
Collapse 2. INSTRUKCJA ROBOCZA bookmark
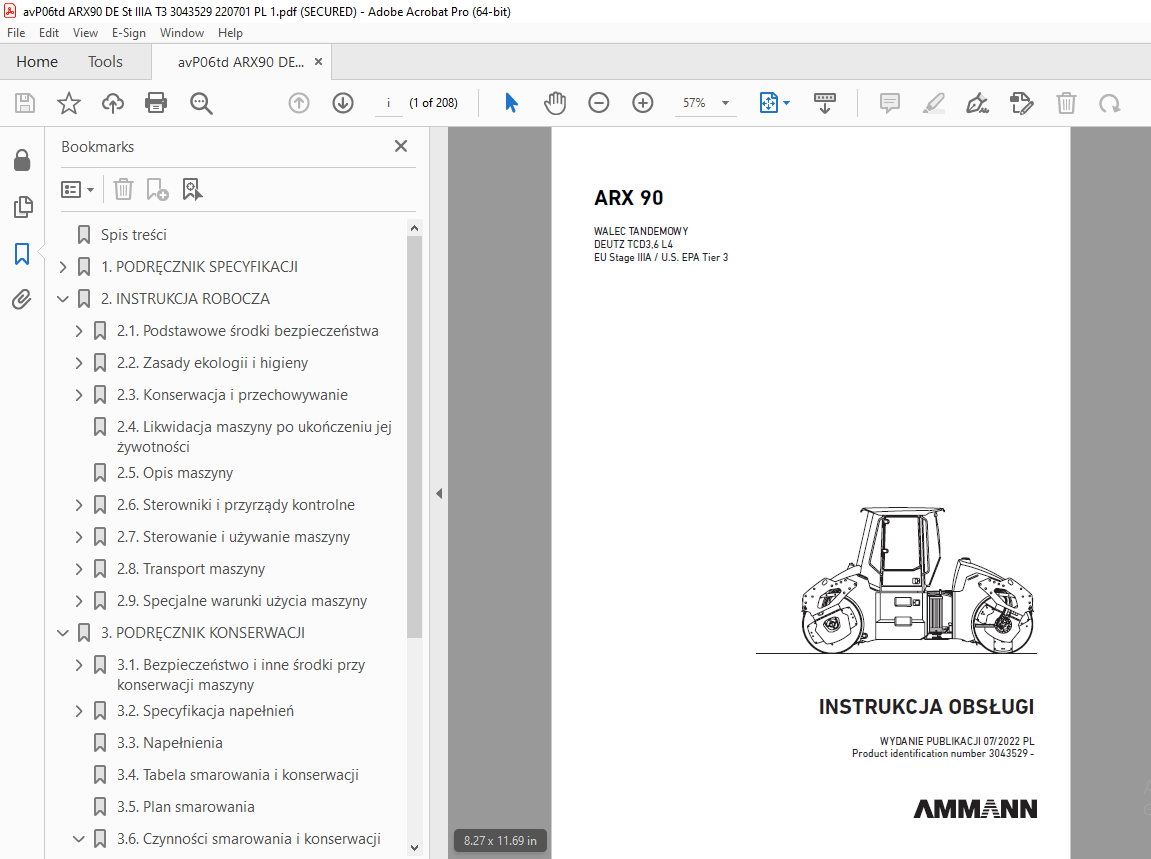62,299
